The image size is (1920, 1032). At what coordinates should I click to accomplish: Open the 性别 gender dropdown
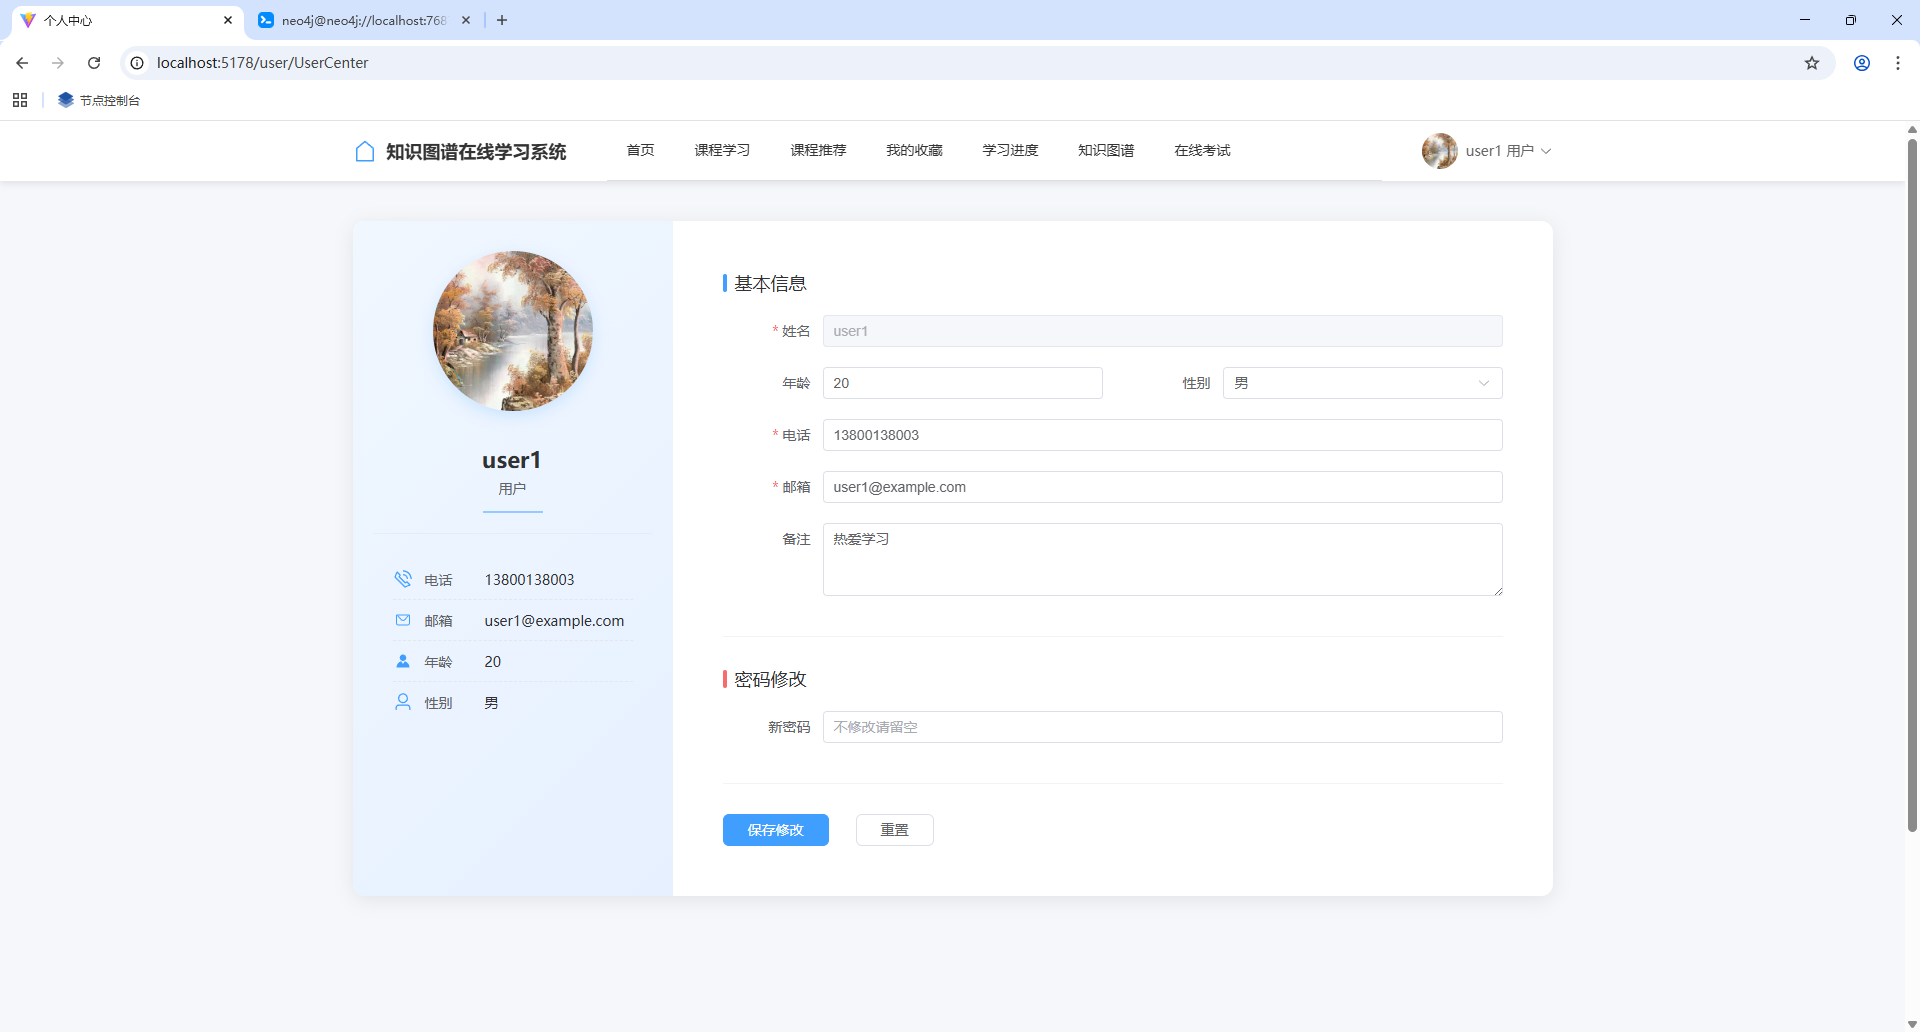point(1362,383)
